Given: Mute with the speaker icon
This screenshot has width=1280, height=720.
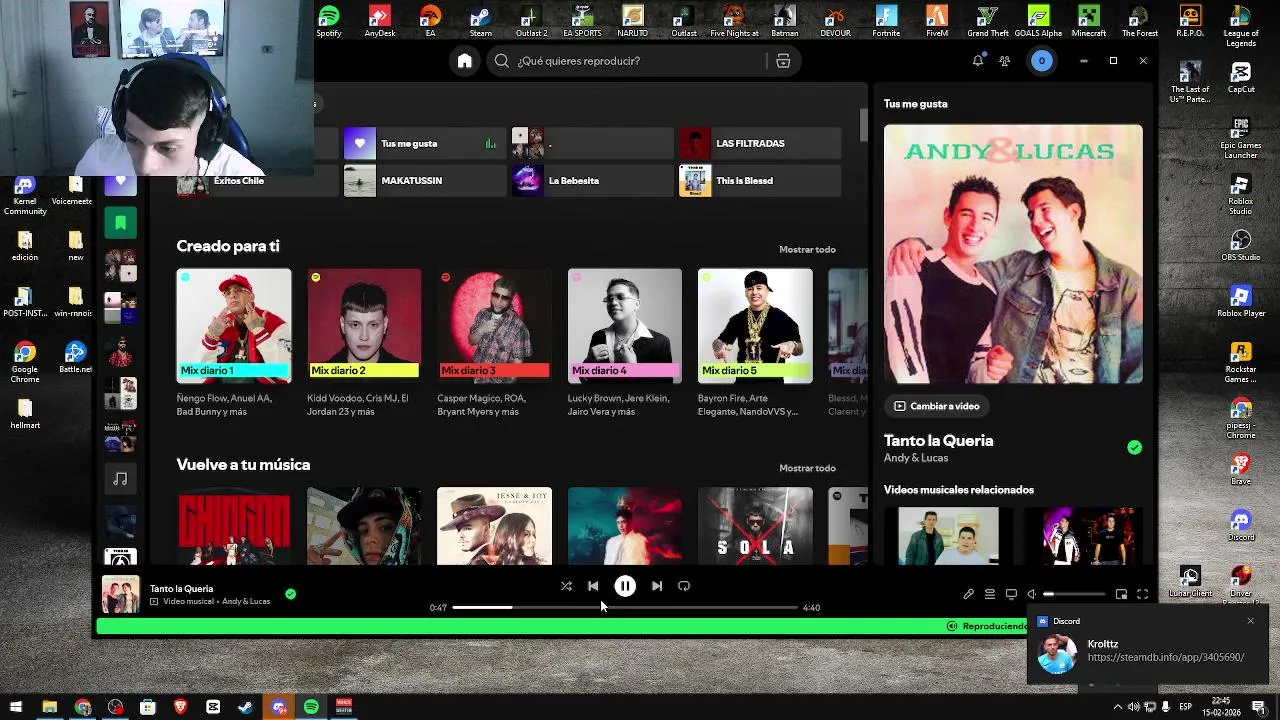Looking at the screenshot, I should 1032,594.
